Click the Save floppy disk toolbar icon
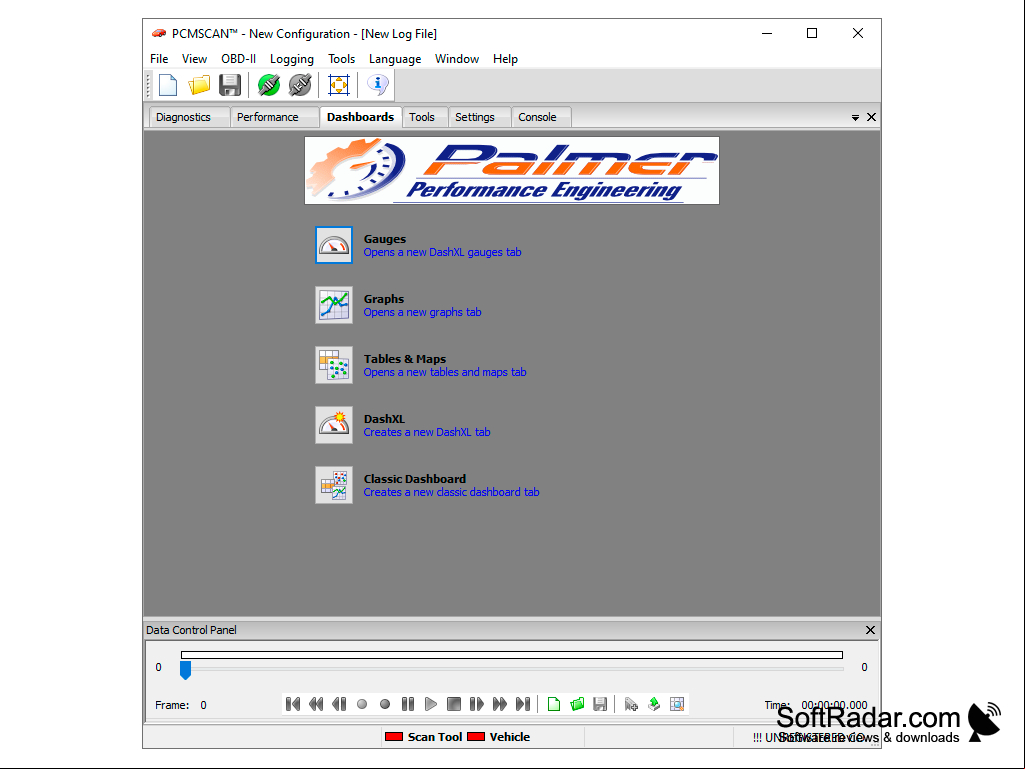This screenshot has height=769, width=1025. coord(230,85)
